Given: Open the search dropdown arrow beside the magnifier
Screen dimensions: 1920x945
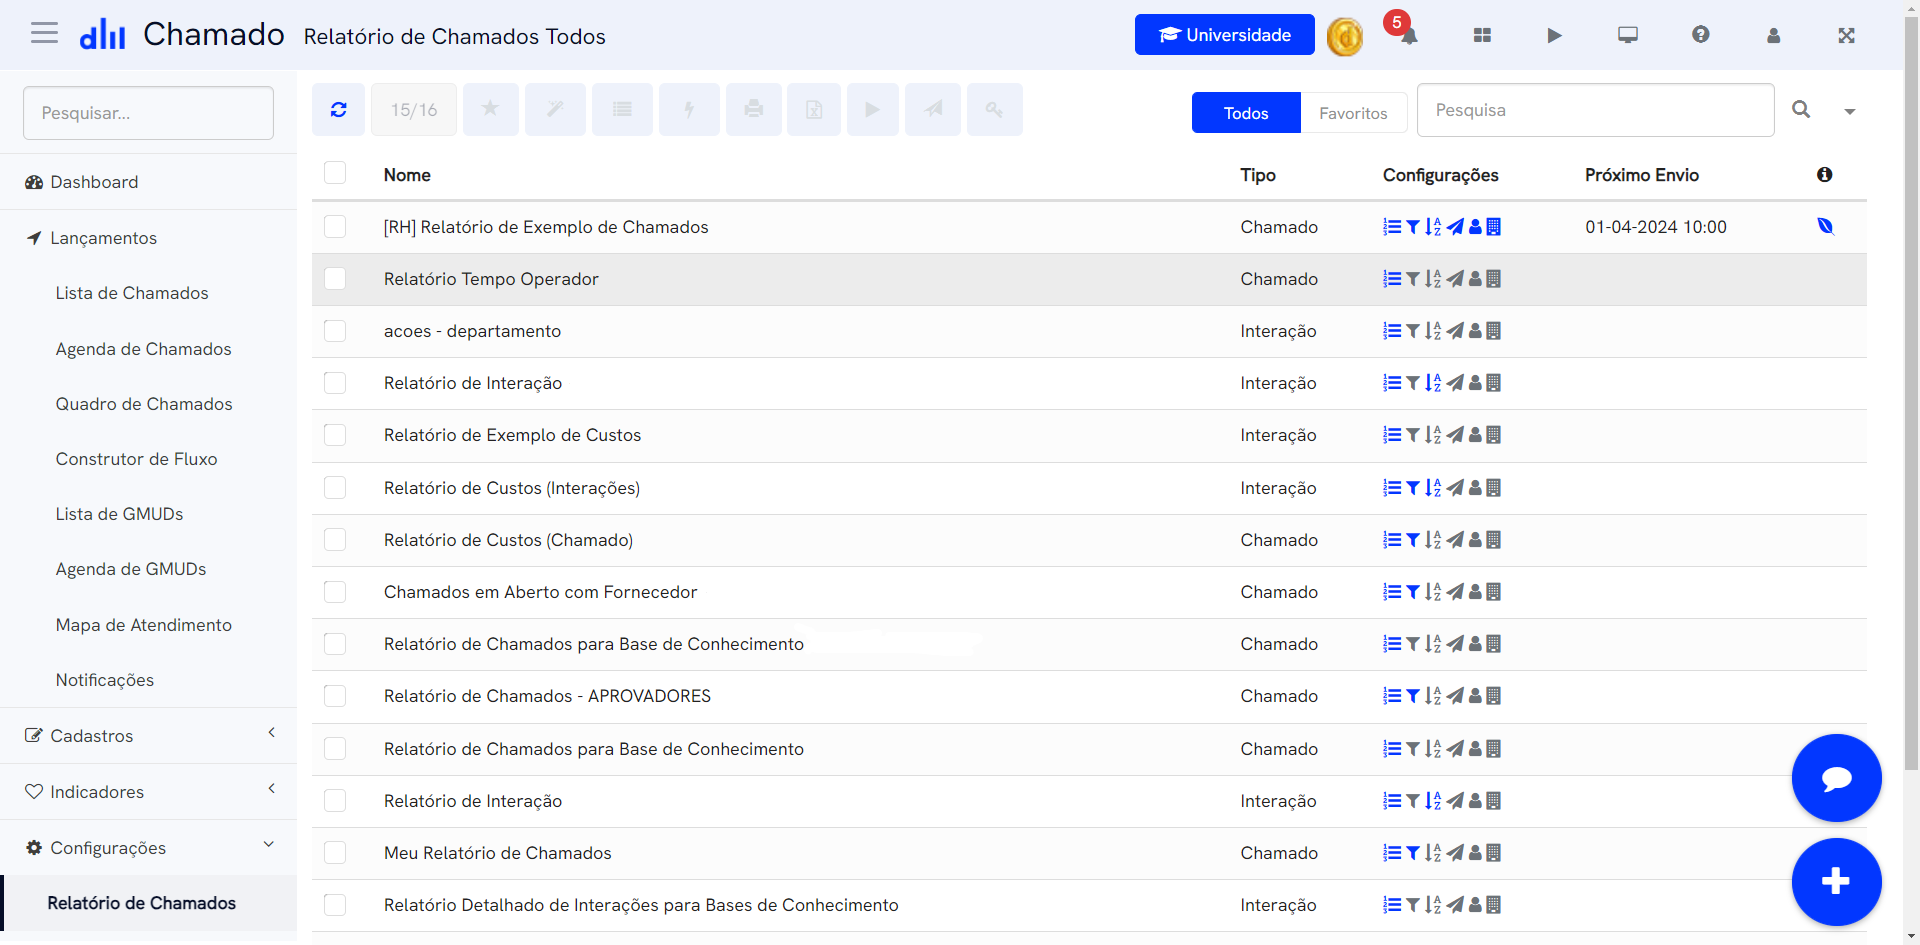Looking at the screenshot, I should (1850, 112).
